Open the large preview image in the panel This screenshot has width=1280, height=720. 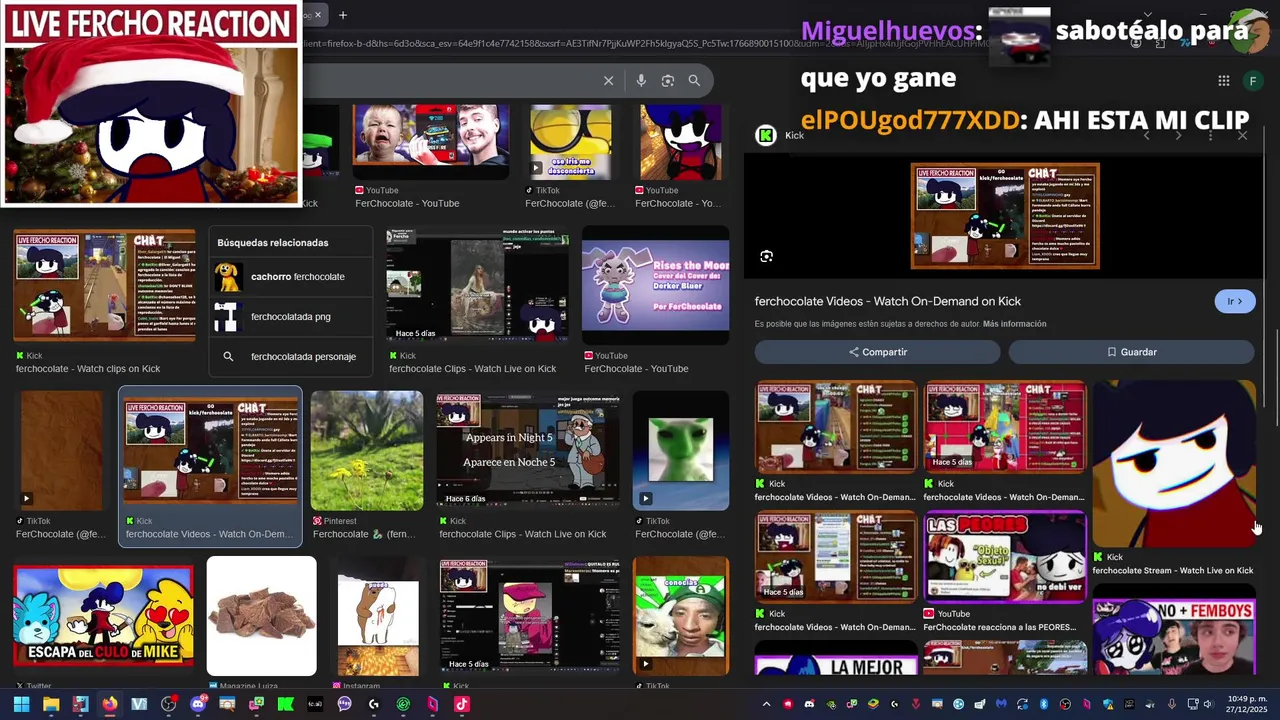coord(1005,216)
